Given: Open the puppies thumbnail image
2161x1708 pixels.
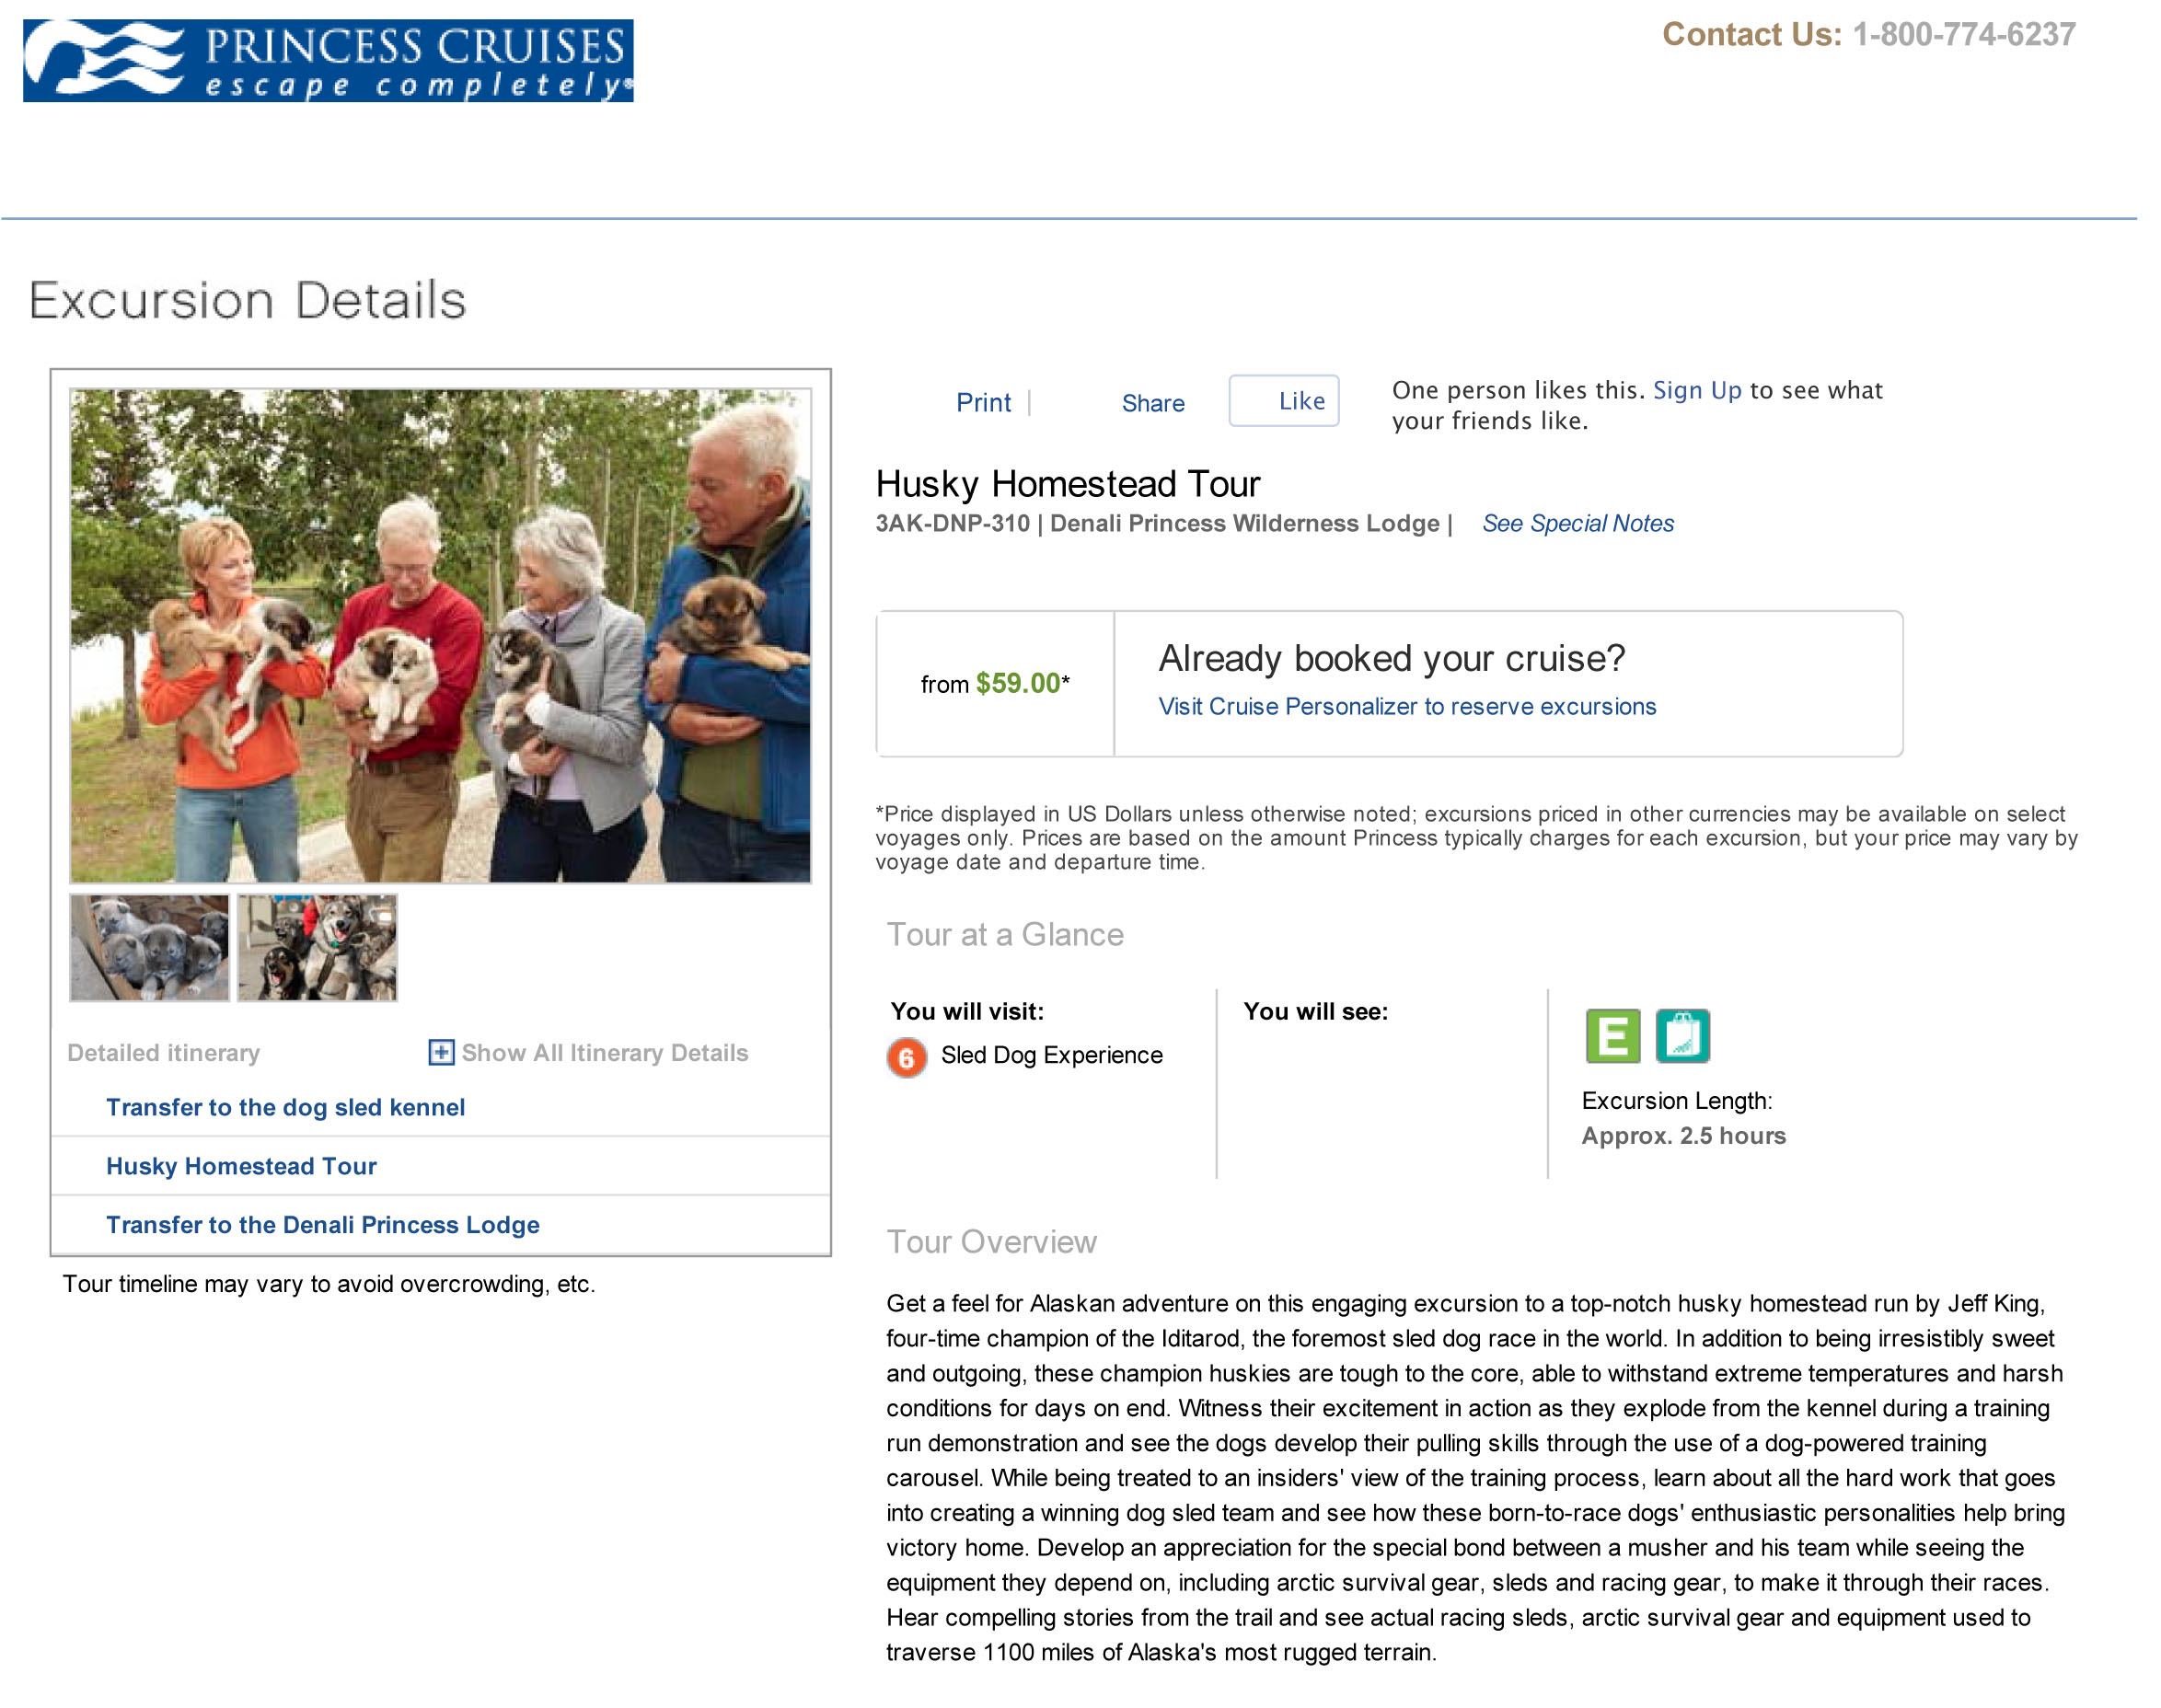Looking at the screenshot, I should point(149,947).
